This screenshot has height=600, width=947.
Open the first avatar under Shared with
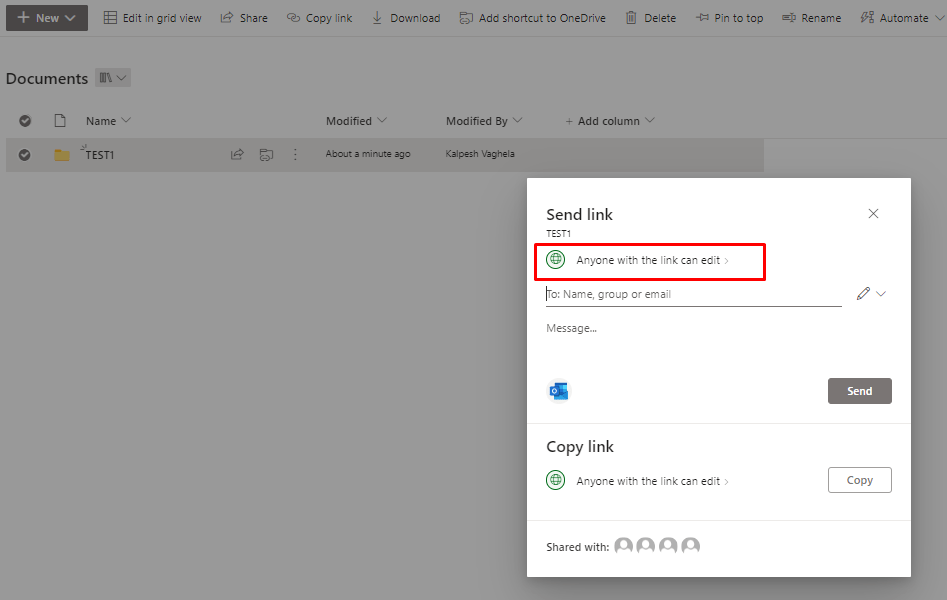[623, 545]
